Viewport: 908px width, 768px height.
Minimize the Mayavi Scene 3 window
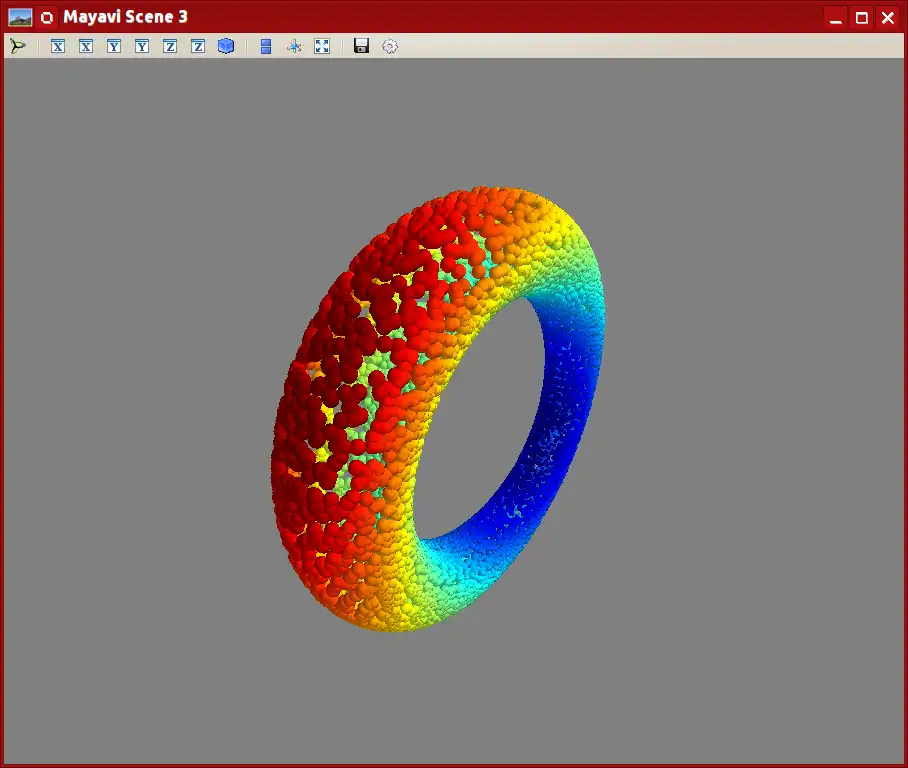(836, 18)
